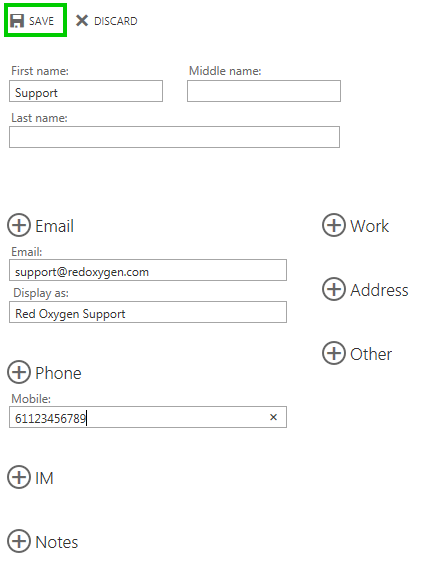421x577 pixels.
Task: Click the plus icon beside Work
Action: [334, 225]
